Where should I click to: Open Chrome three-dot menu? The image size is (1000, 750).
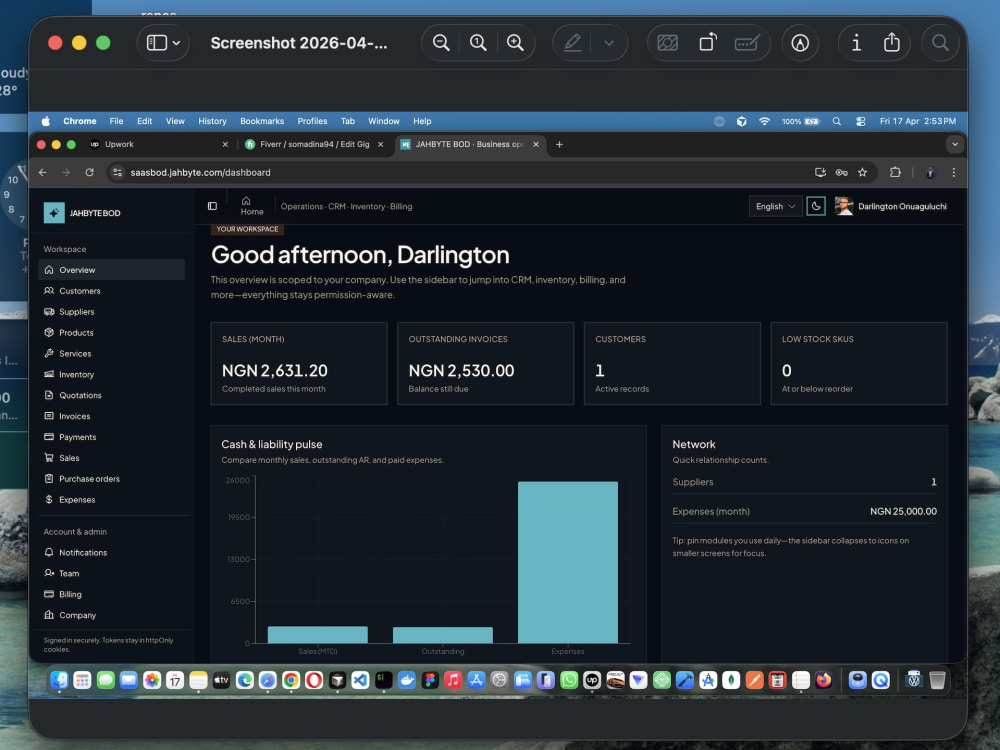pos(953,172)
